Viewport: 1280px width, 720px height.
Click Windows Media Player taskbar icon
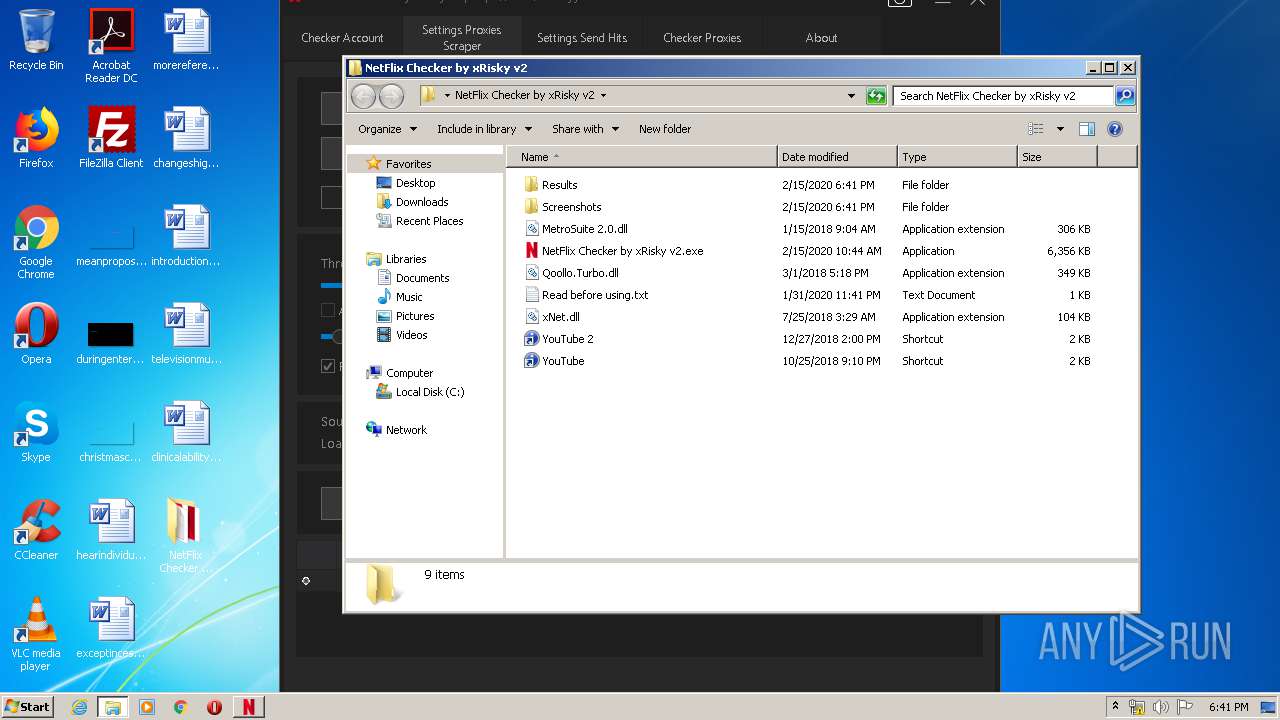[x=147, y=707]
